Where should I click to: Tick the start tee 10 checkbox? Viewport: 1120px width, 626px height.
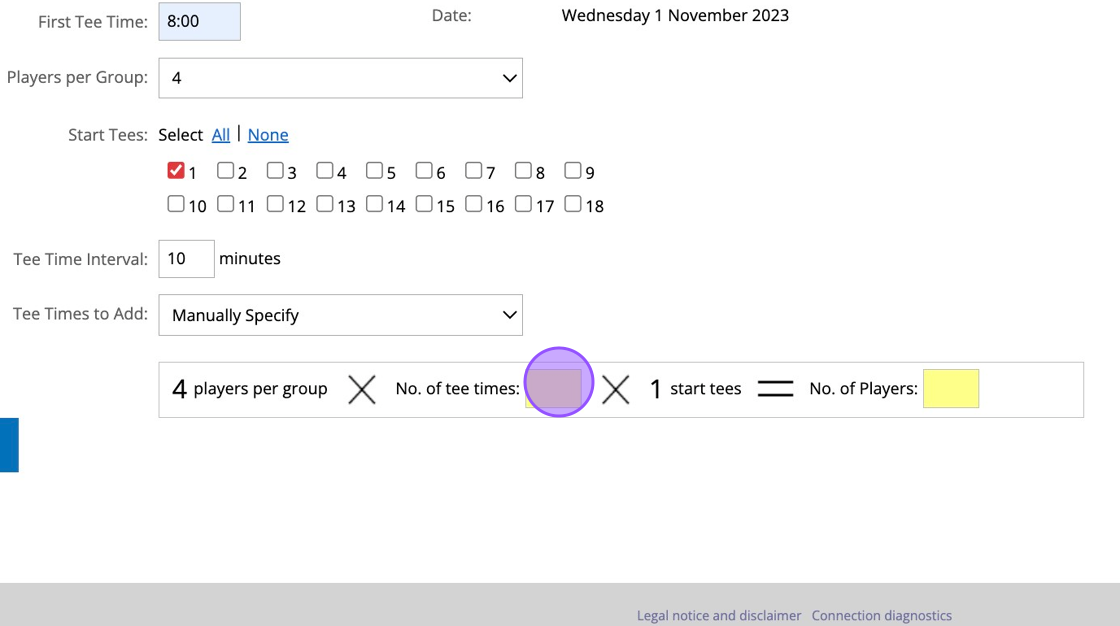click(176, 205)
